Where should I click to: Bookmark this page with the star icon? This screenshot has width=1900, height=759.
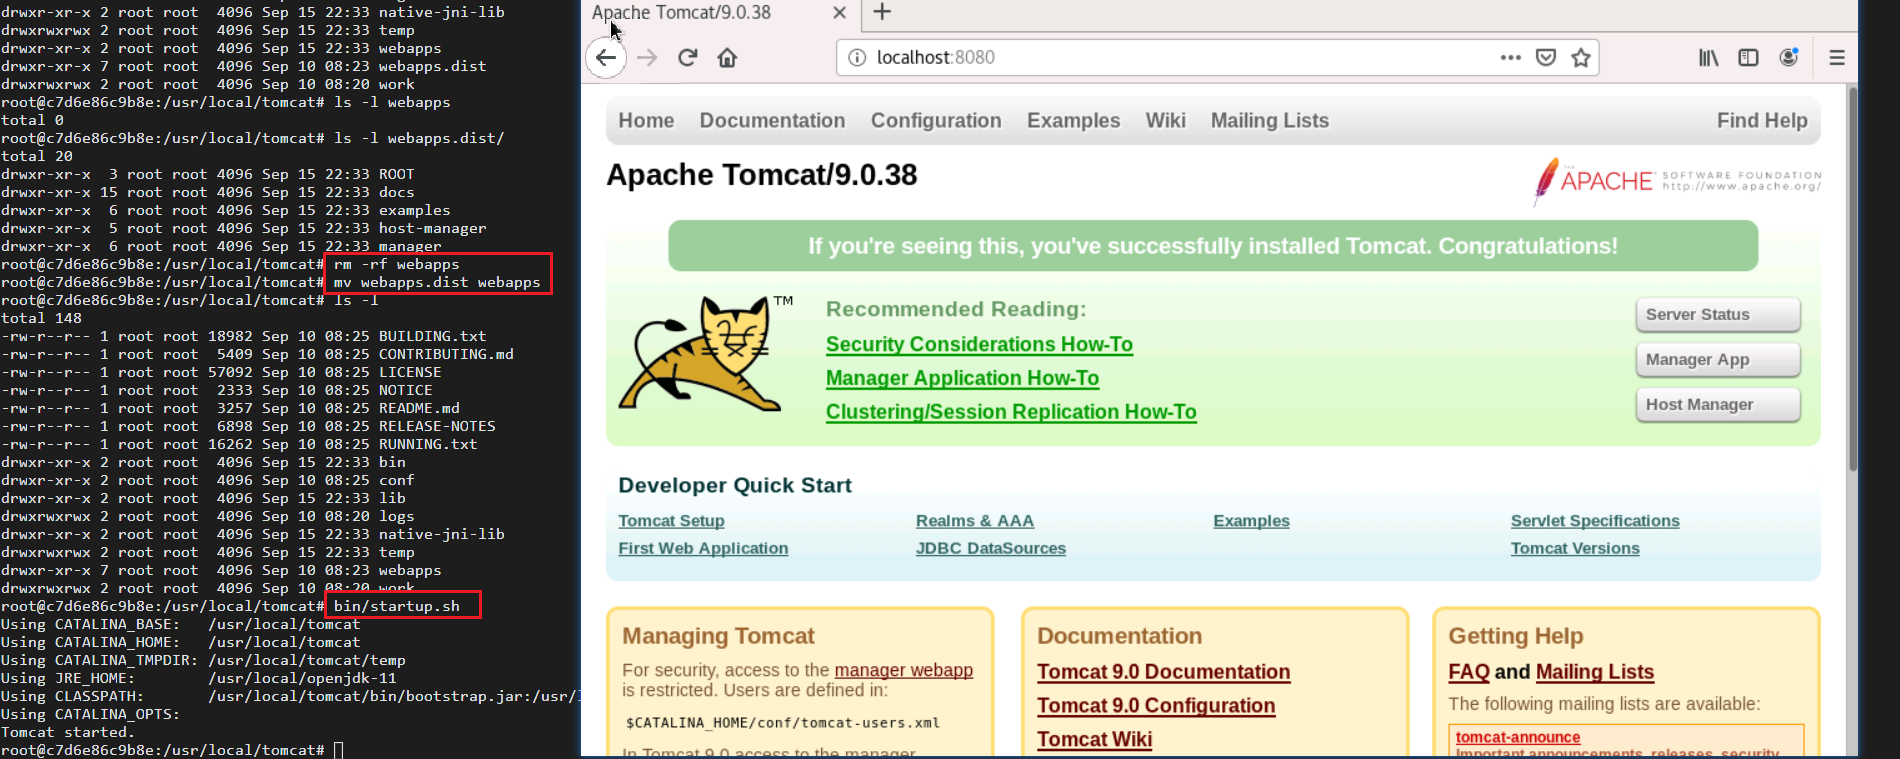(1580, 58)
